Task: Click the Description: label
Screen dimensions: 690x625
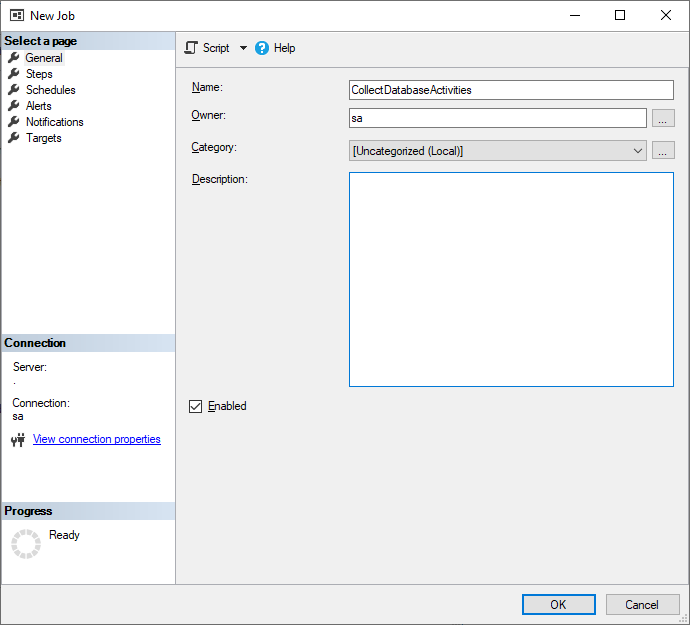Action: tap(220, 179)
